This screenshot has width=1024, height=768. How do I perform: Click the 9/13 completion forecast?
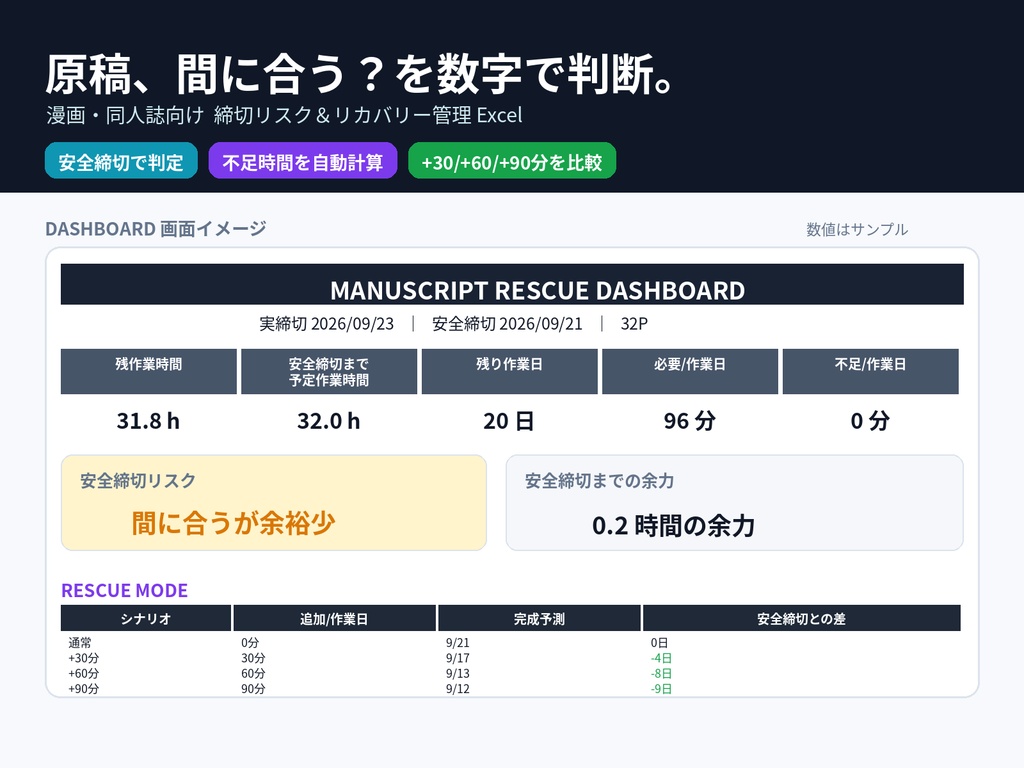[458, 673]
